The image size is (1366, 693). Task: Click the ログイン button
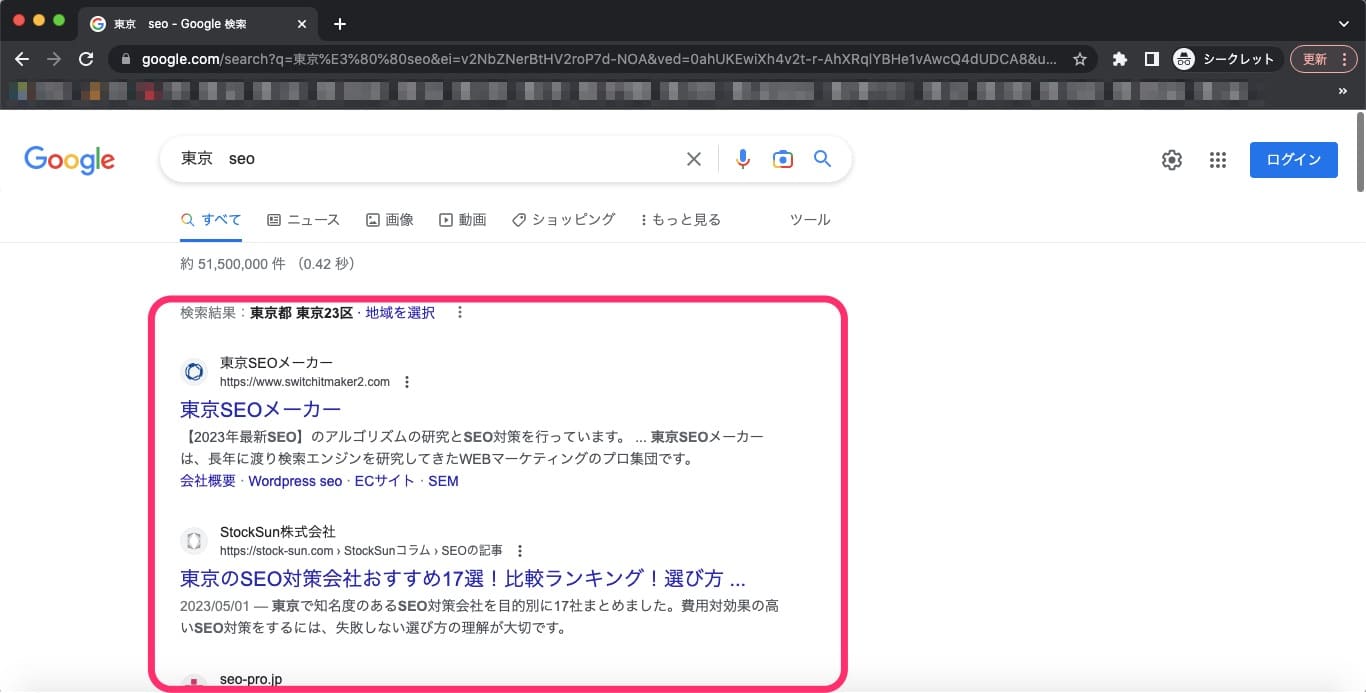click(x=1293, y=160)
